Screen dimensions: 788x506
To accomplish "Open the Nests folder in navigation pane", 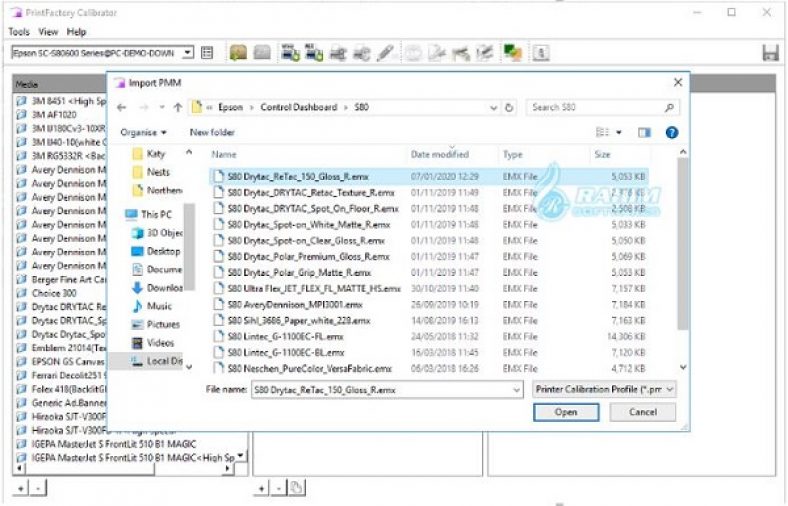I will click(151, 172).
